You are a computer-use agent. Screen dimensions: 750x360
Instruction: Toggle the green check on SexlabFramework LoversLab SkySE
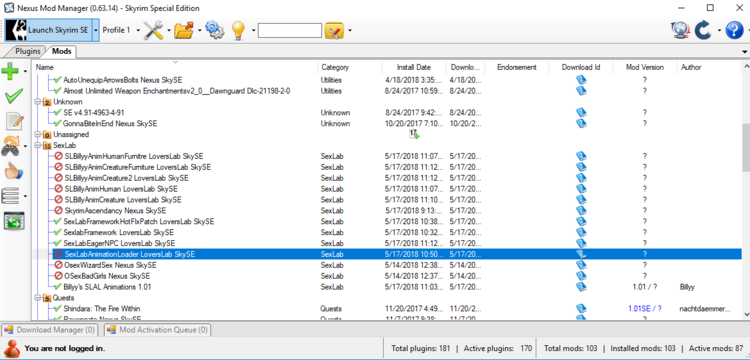pos(58,232)
